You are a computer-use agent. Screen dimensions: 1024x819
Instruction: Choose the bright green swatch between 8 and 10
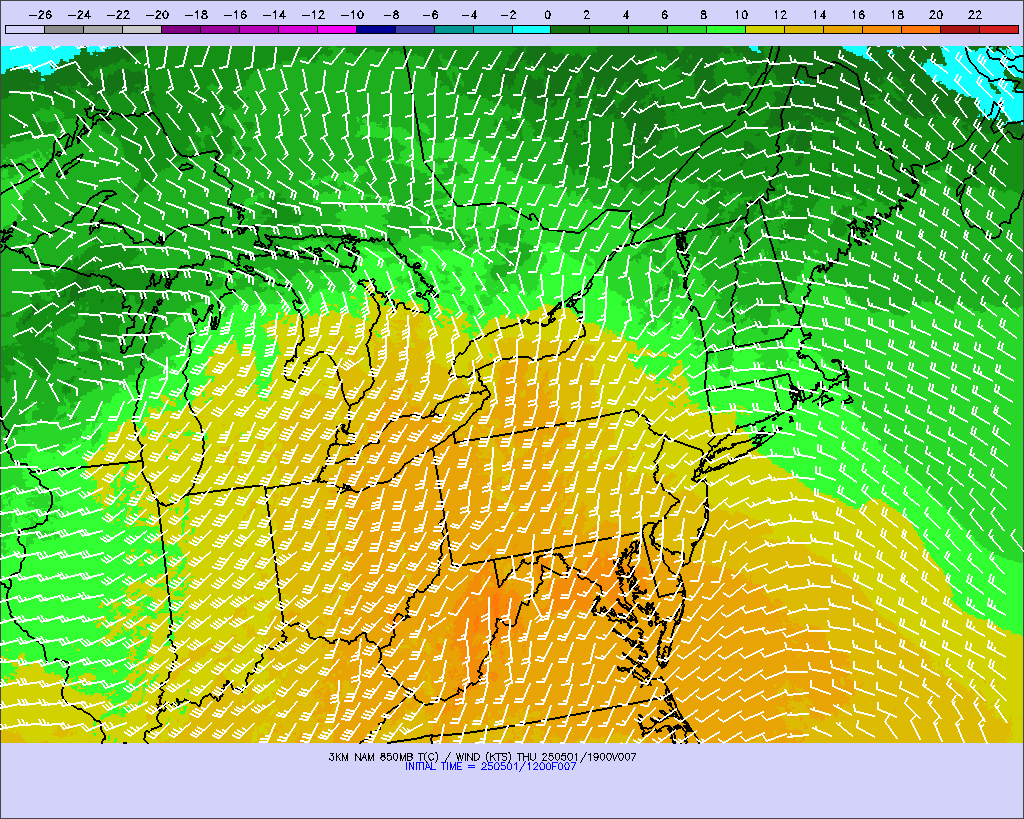tap(726, 29)
